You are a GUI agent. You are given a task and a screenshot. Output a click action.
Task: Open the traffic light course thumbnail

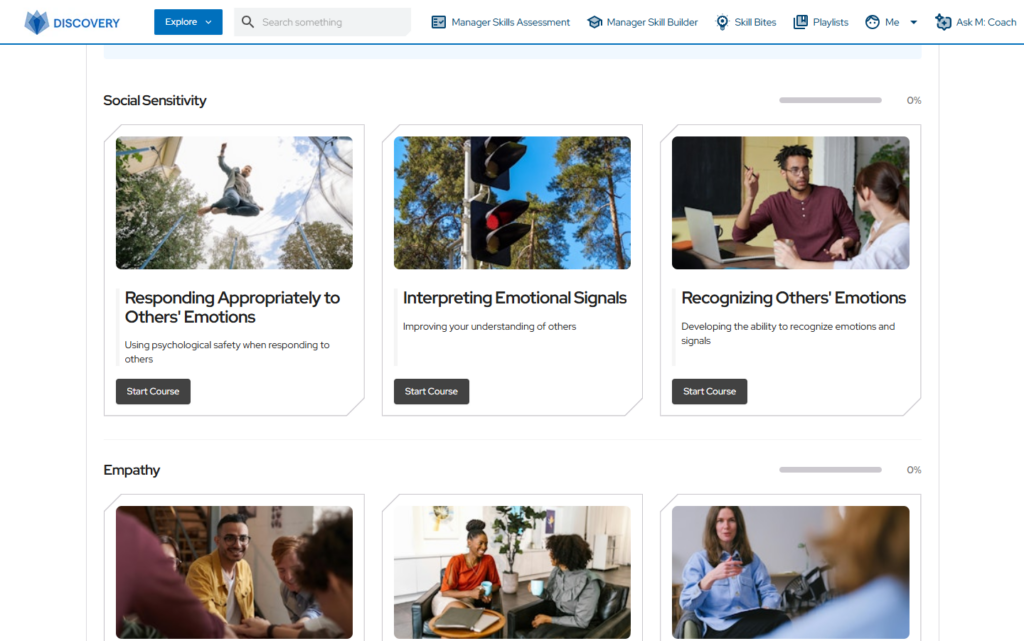pyautogui.click(x=512, y=202)
